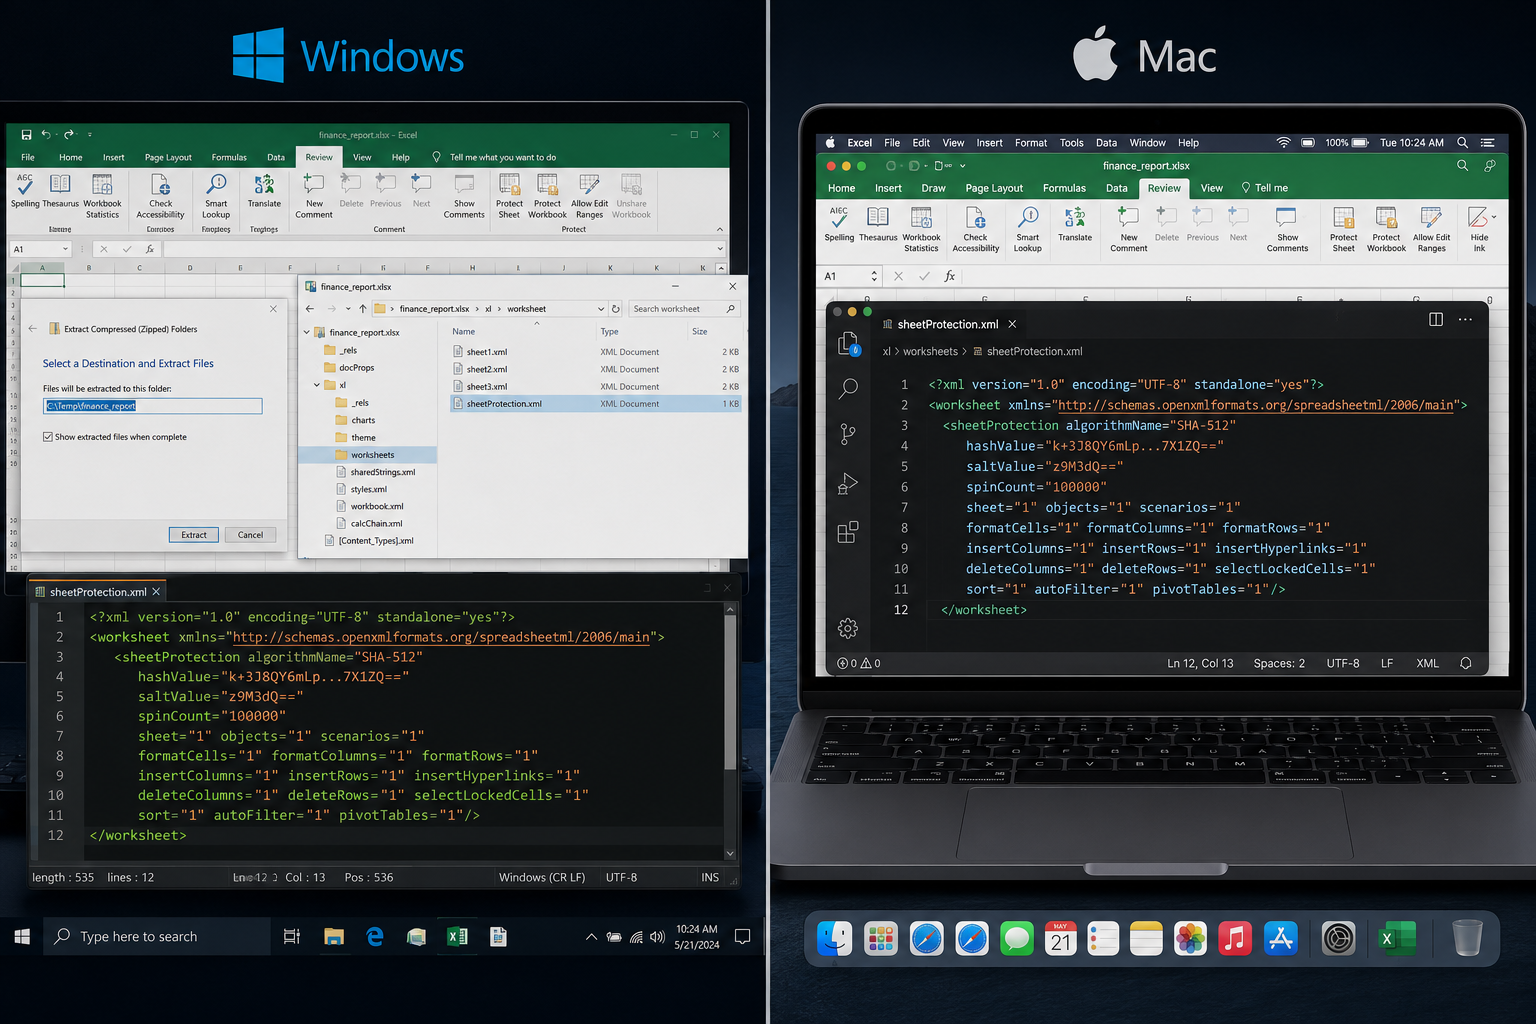Collapse the xl folder tree node
Screen dimensions: 1536x1024
coord(317,385)
